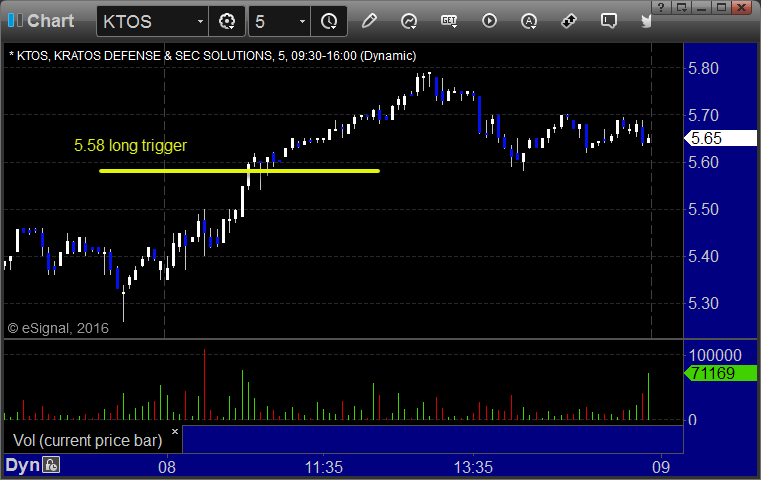Screen dimensions: 761x480
Task: Open the studies chart-line icon menu
Action: [x=409, y=21]
